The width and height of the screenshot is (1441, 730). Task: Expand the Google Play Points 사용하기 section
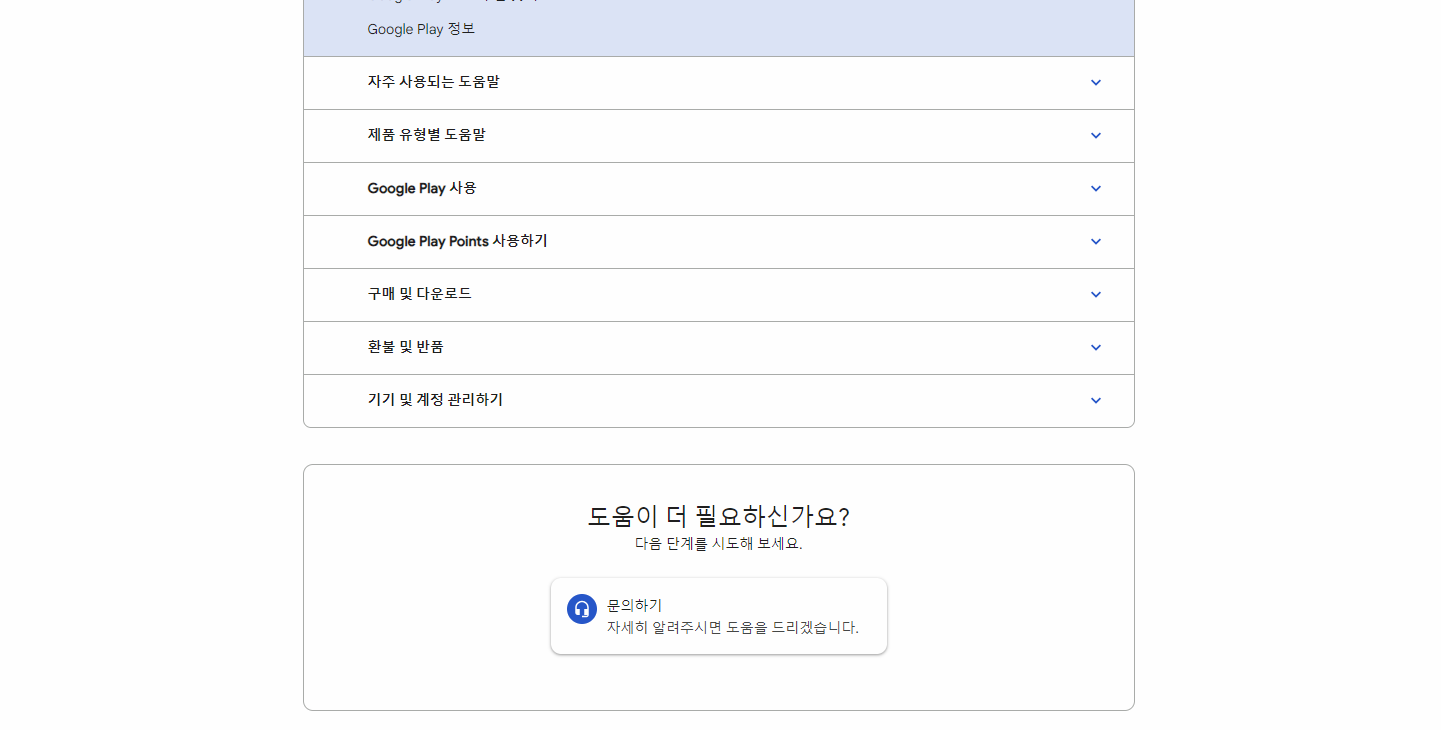(718, 241)
